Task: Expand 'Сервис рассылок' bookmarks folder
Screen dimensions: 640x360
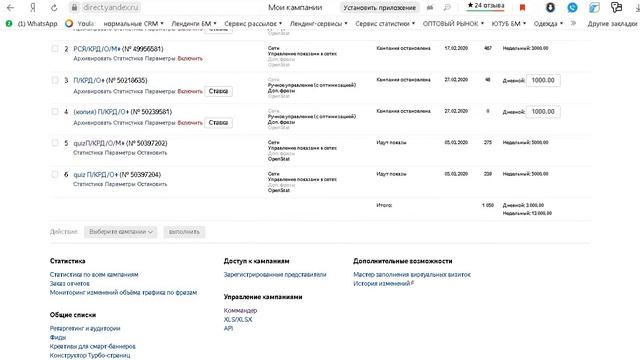Action: pos(253,24)
